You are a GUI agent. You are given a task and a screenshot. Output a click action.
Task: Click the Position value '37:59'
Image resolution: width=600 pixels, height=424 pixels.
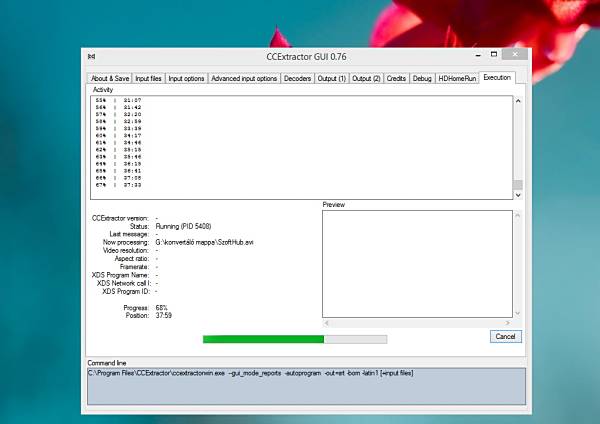click(x=163, y=315)
